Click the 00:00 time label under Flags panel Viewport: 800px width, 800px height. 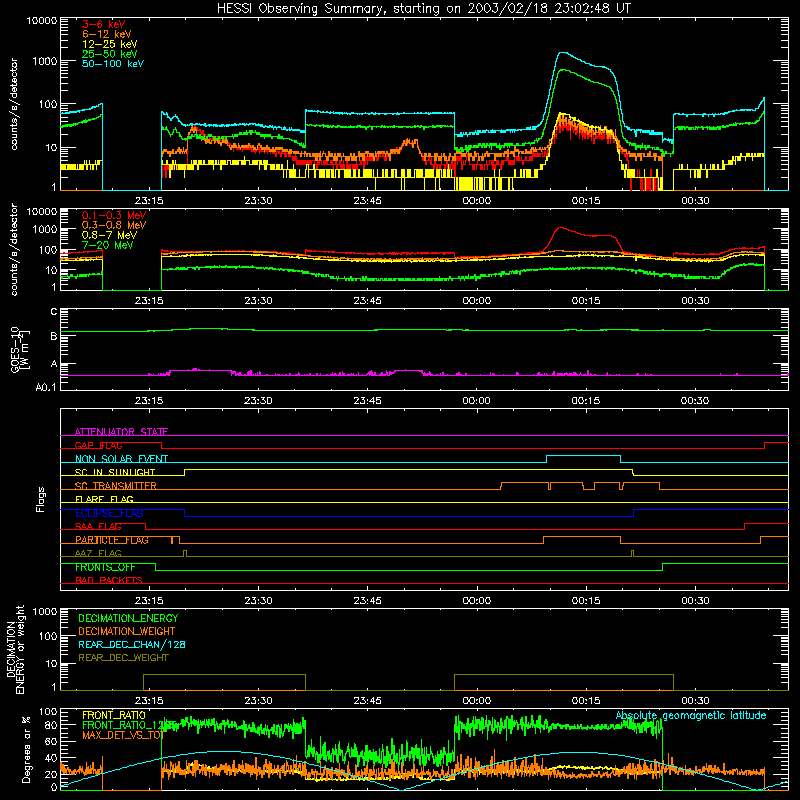point(477,601)
